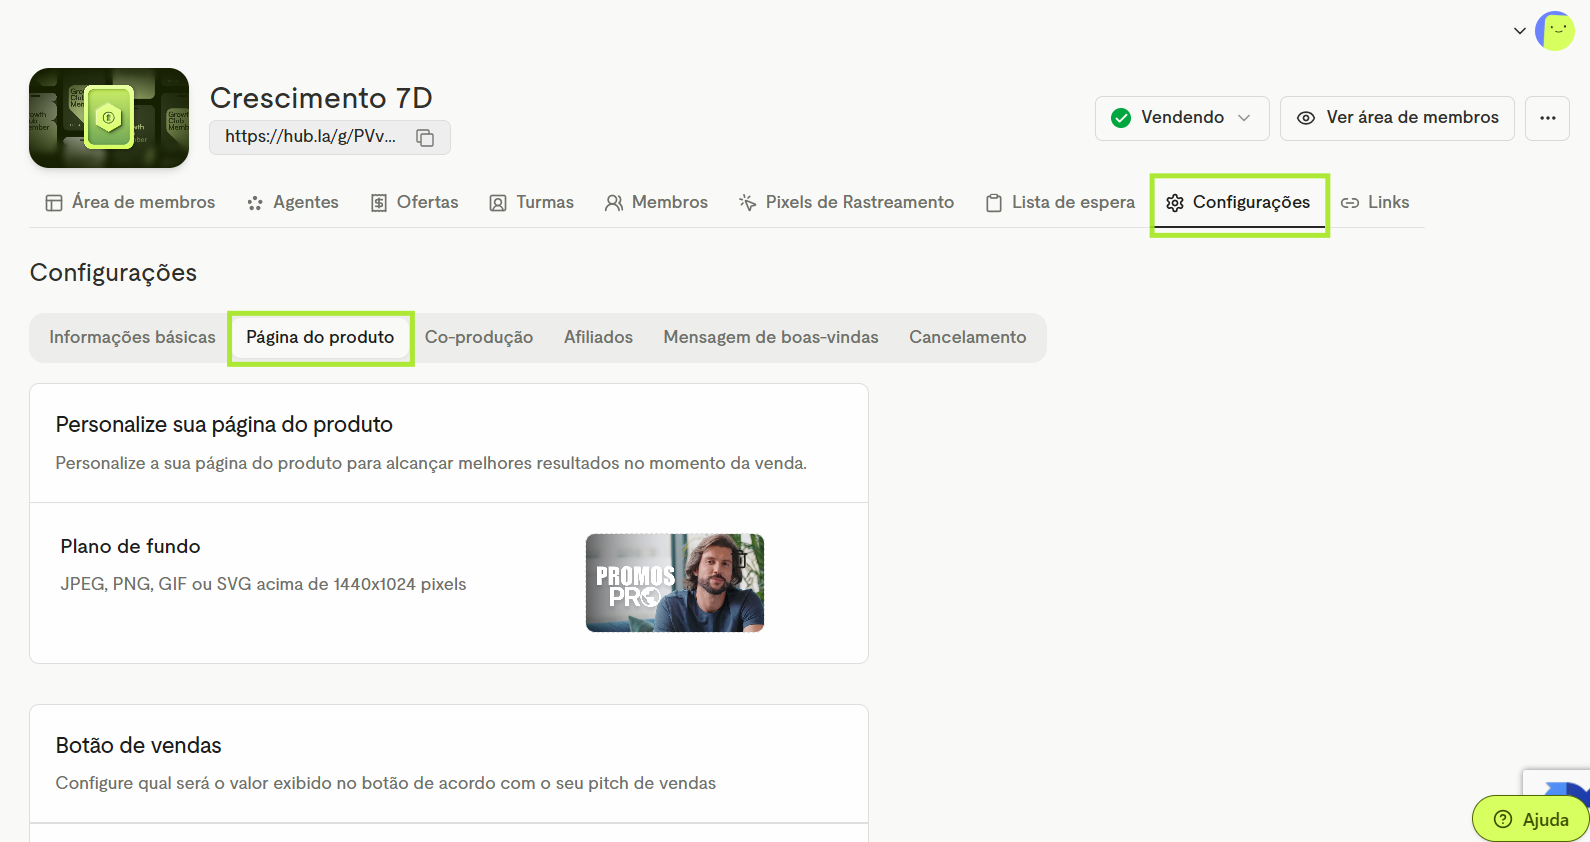Image resolution: width=1590 pixels, height=842 pixels.
Task: Go to the Área de membros tab
Action: [x=130, y=202]
